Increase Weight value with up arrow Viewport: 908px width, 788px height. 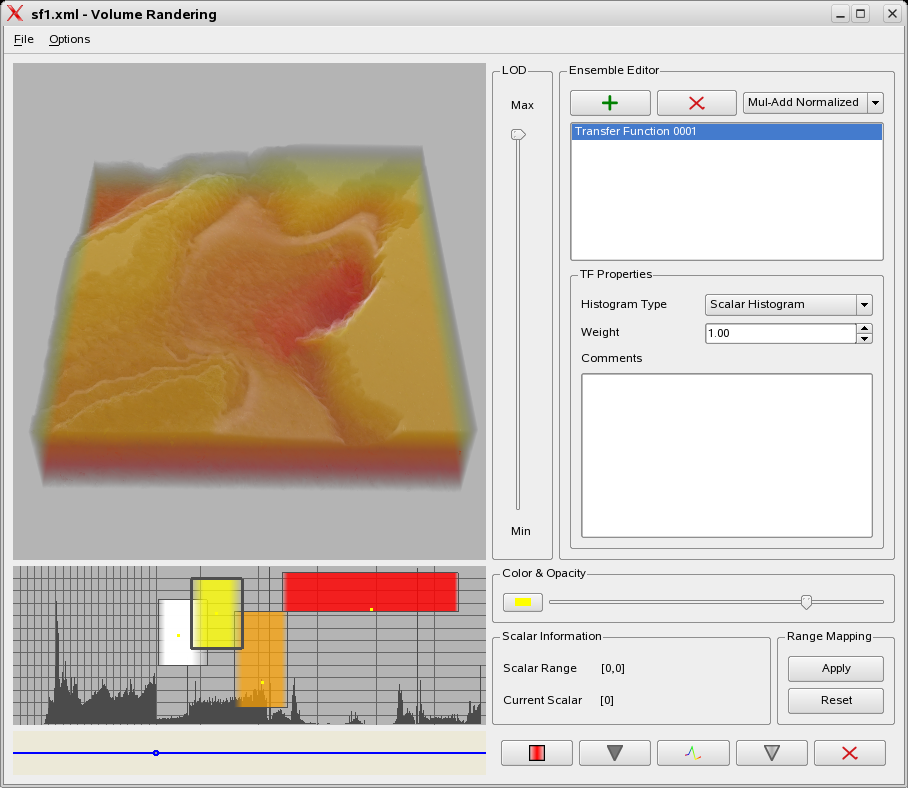click(864, 328)
